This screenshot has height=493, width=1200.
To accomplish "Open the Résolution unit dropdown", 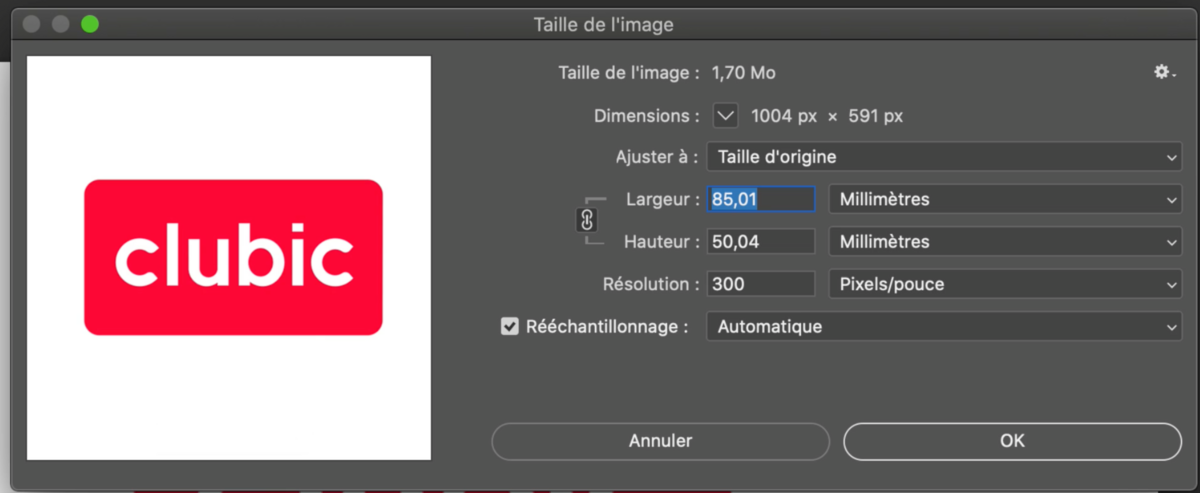I will pos(1005,284).
